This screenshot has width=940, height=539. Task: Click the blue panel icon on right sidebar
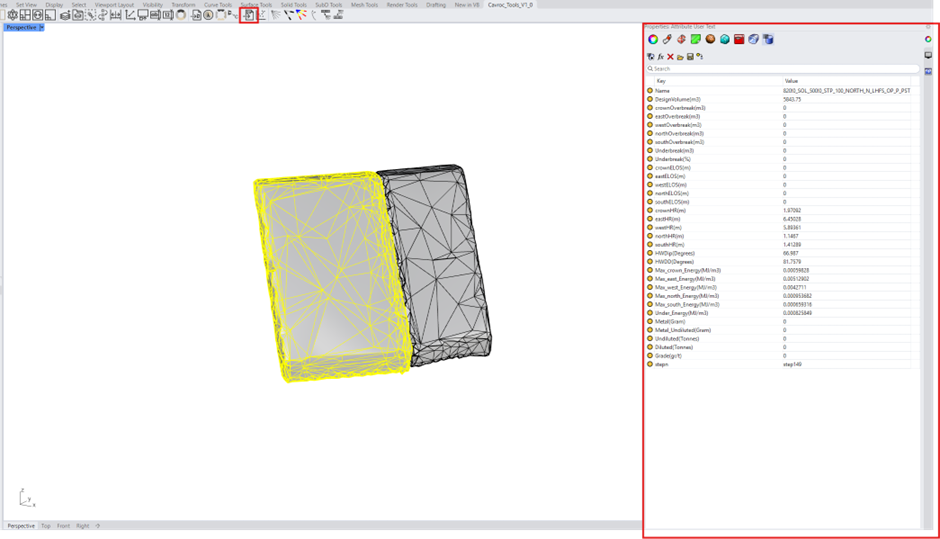(x=928, y=71)
